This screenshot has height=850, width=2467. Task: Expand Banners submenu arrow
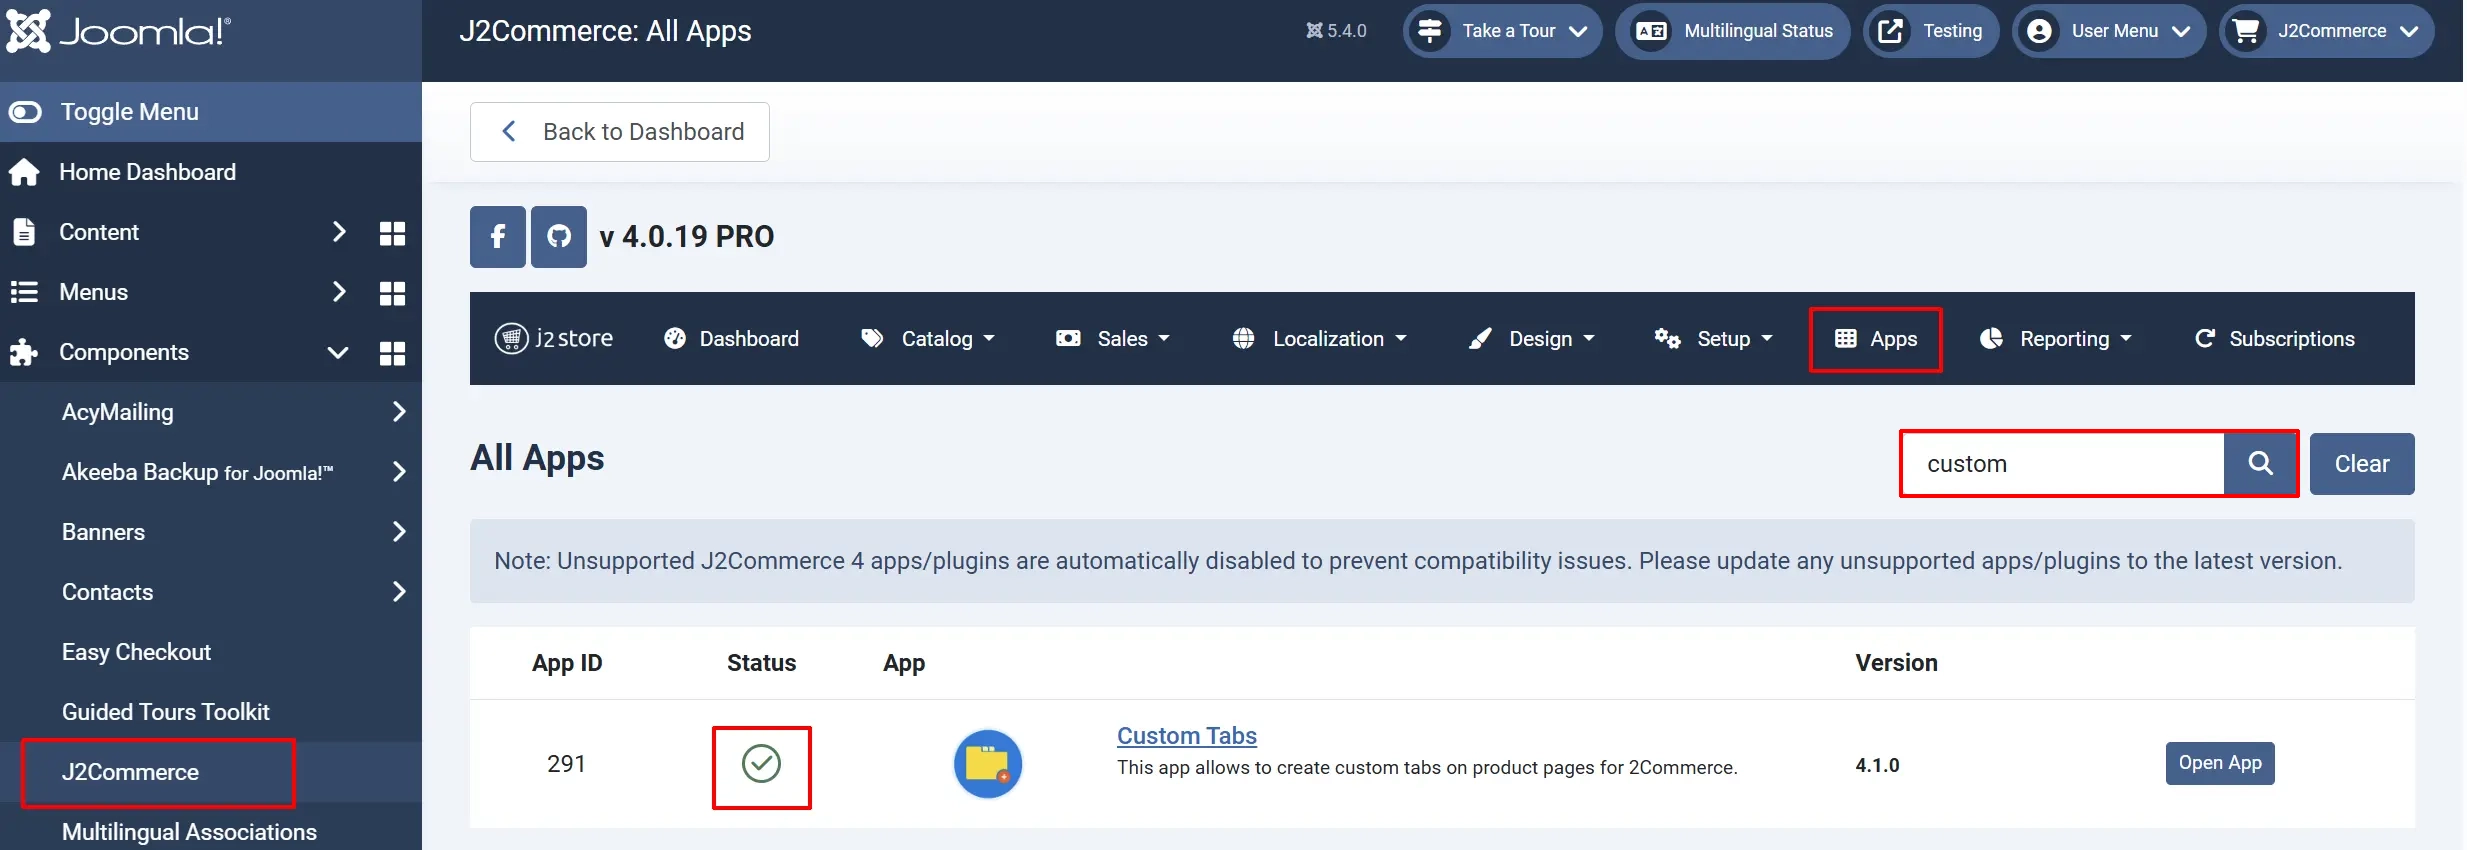click(x=399, y=532)
